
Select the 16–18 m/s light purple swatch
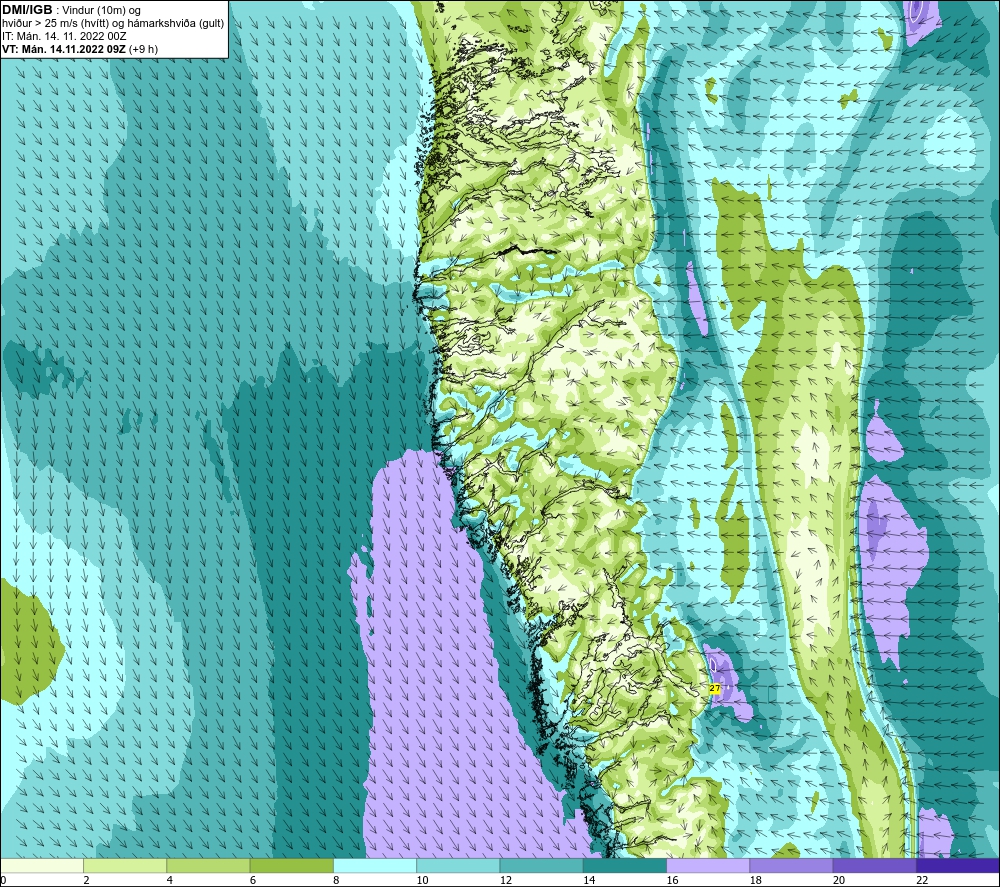coord(708,865)
